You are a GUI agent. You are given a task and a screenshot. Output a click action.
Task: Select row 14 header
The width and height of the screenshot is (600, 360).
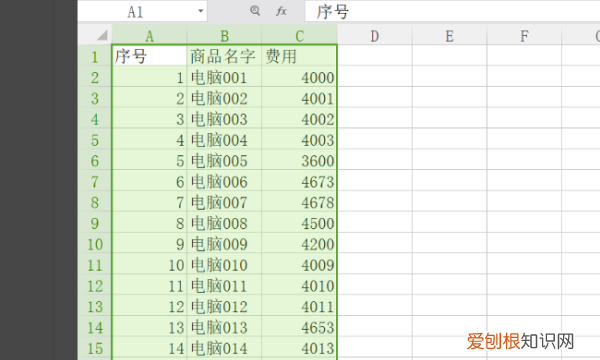(x=95, y=327)
